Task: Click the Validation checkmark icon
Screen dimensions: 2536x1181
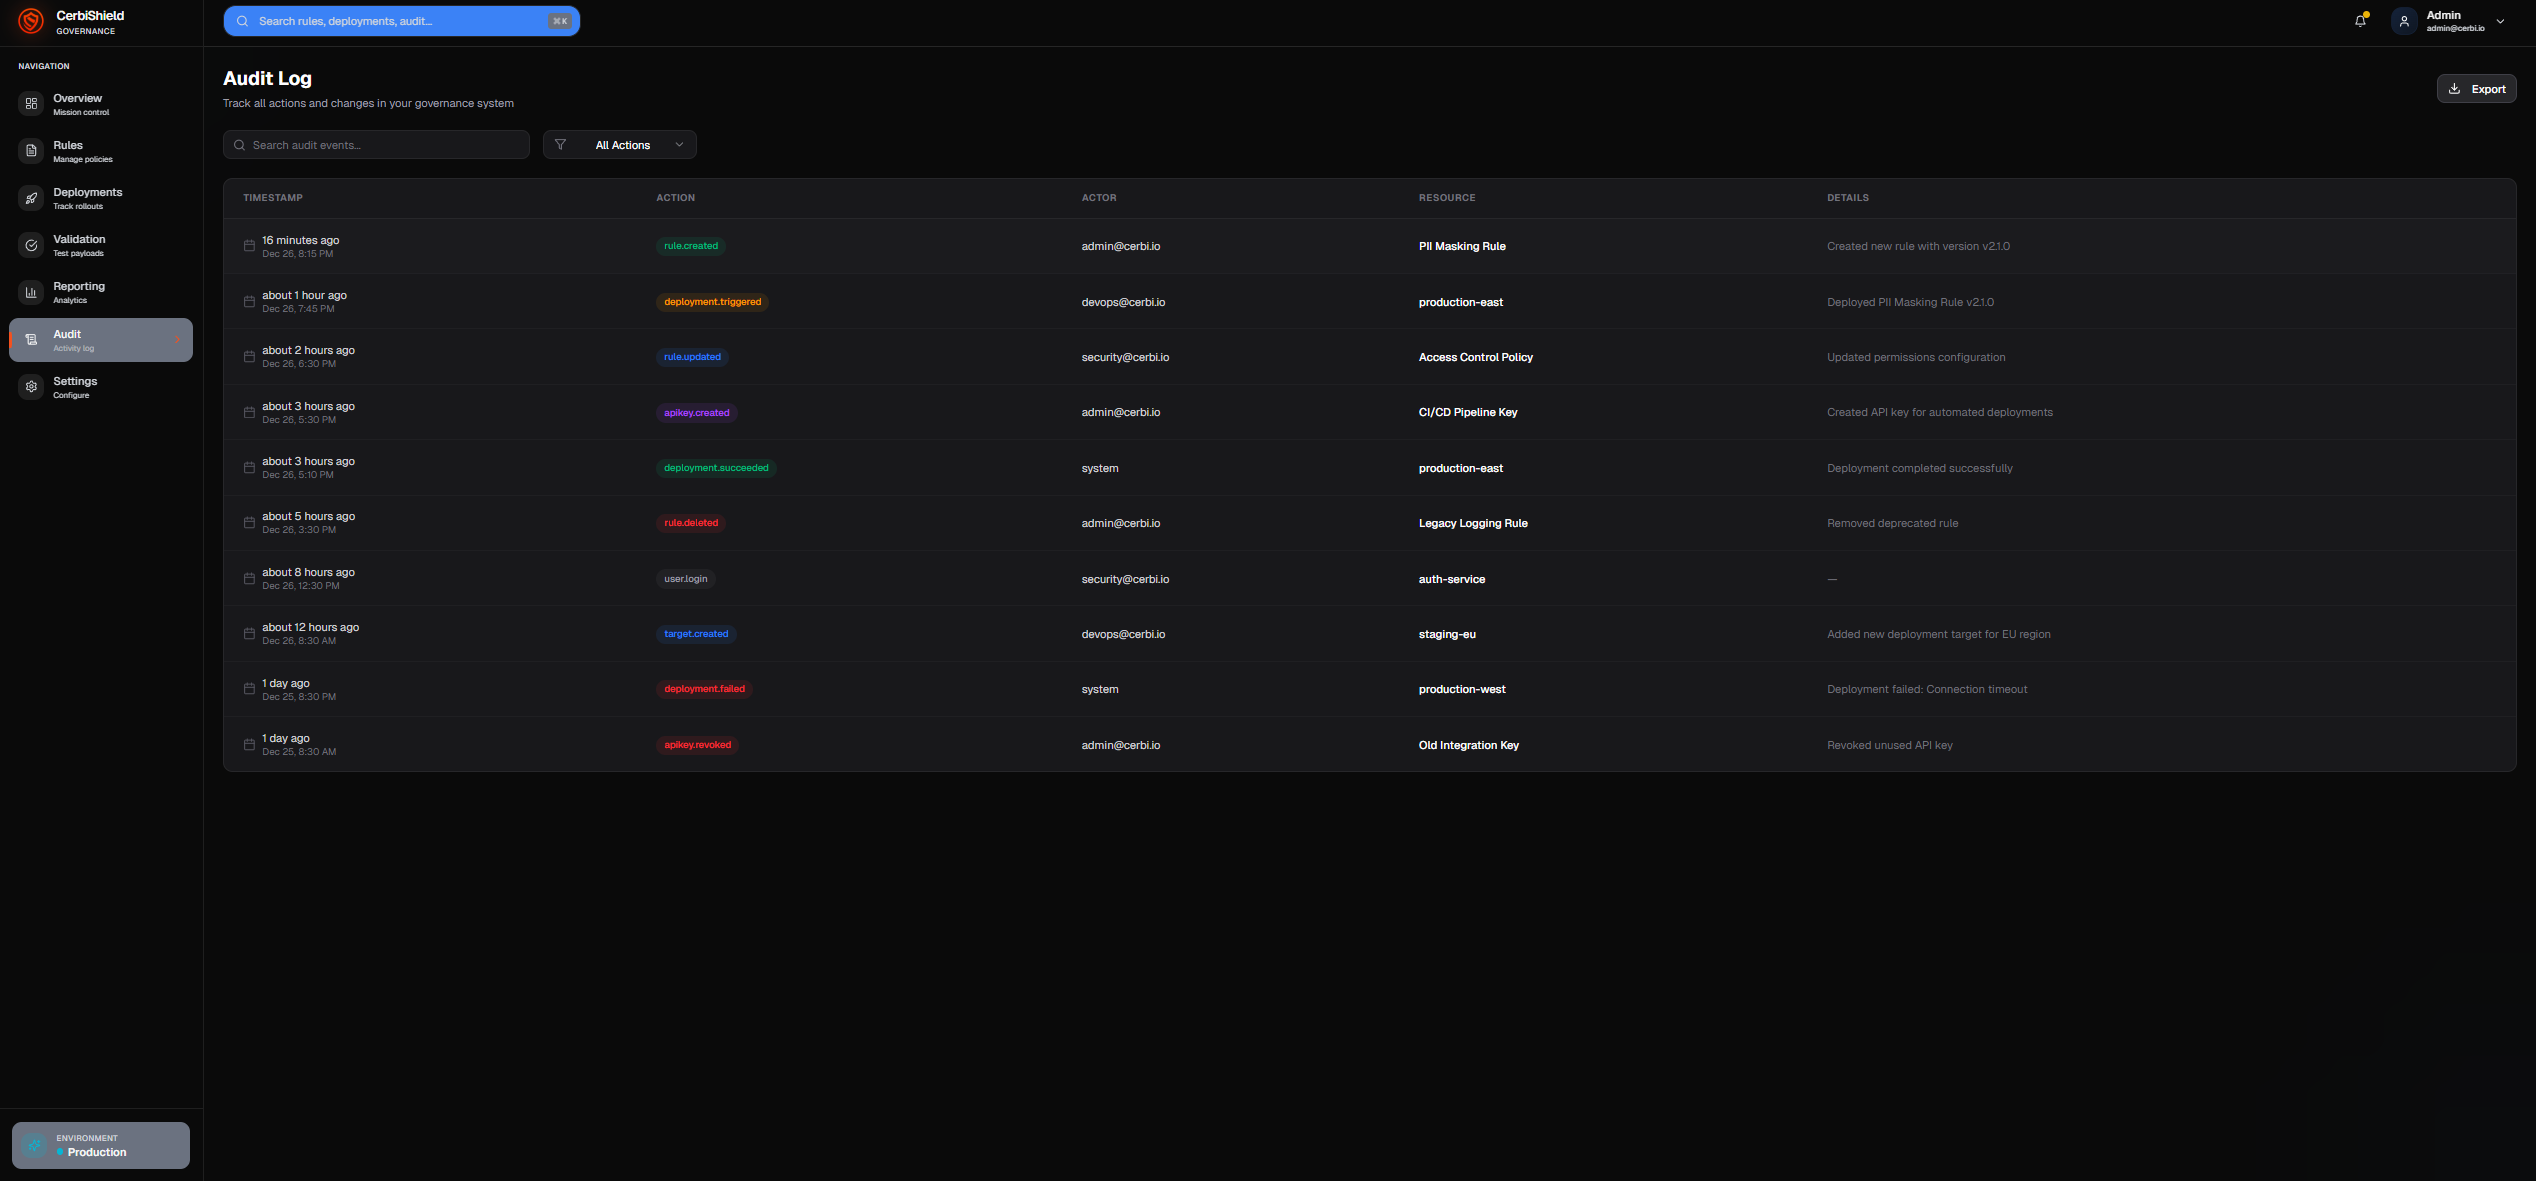Action: (x=31, y=245)
